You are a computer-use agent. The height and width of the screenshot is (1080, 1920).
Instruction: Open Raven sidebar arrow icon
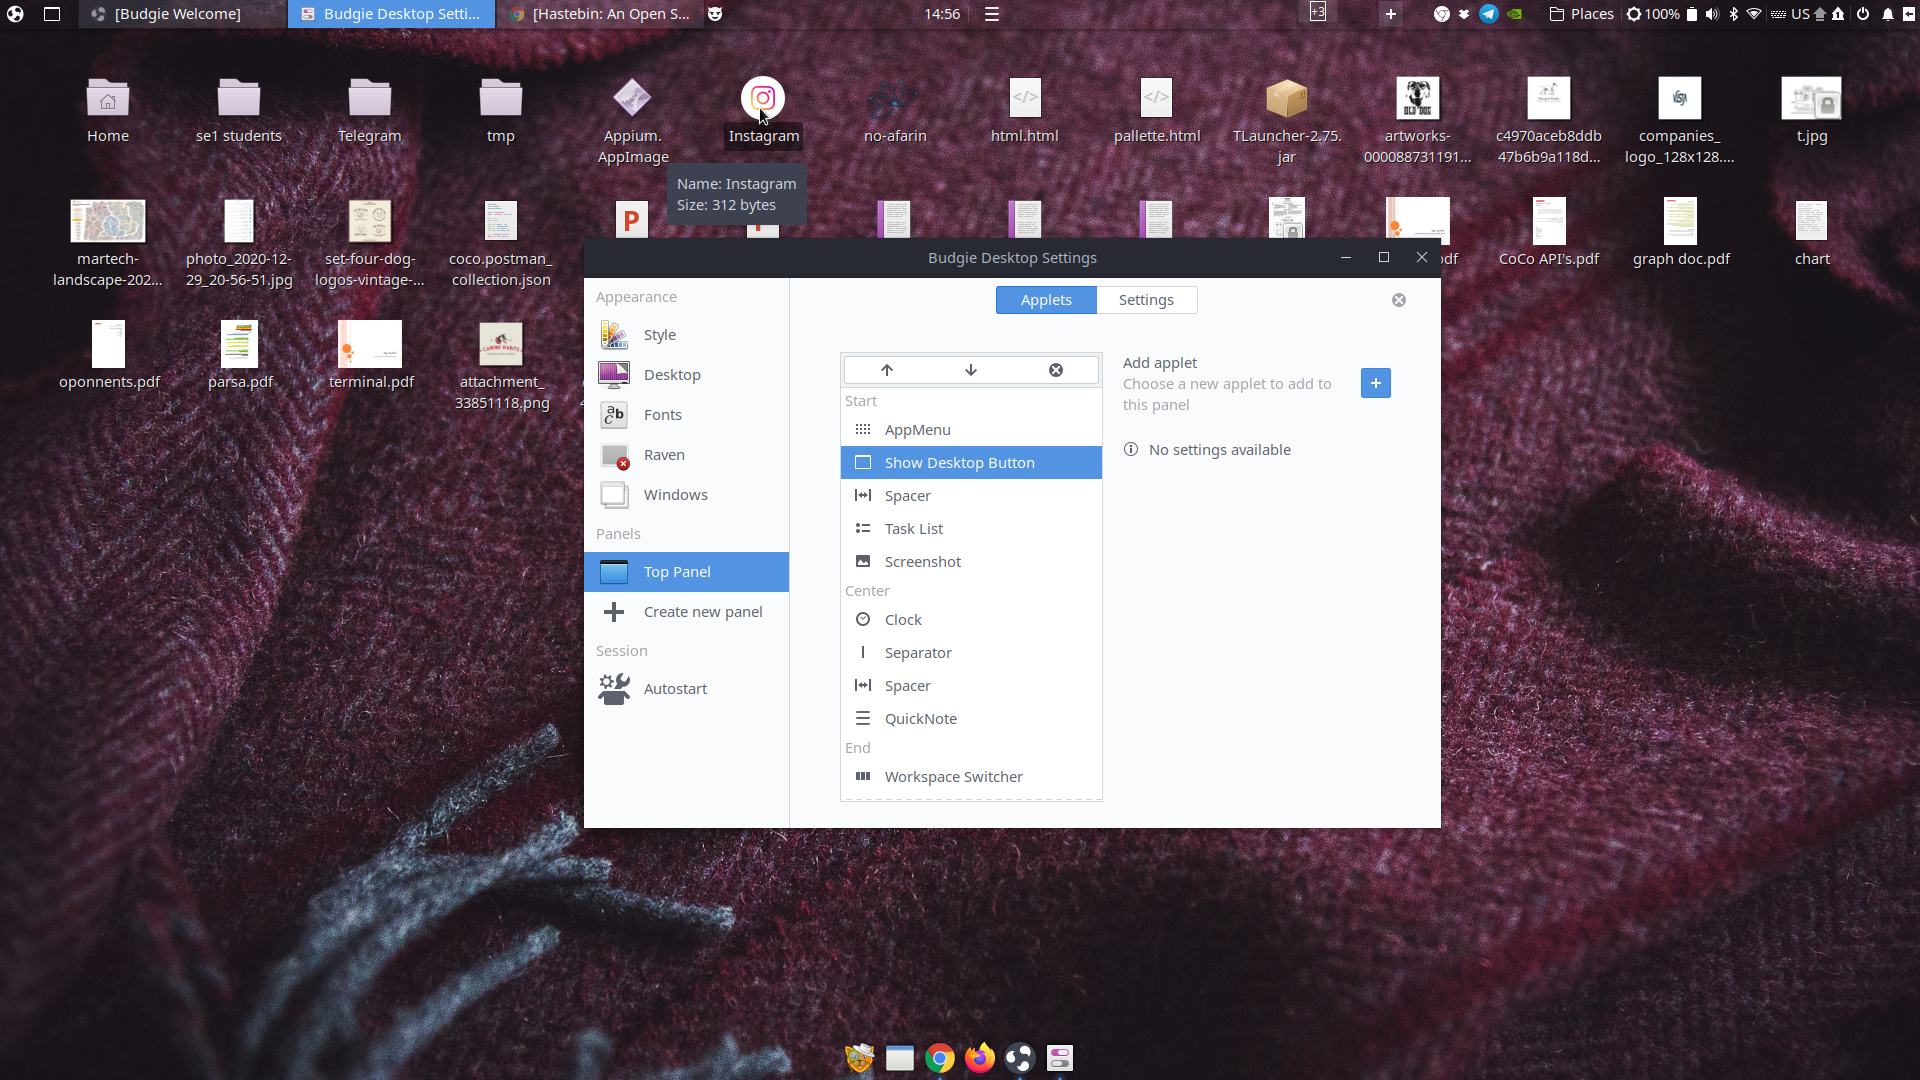point(1909,14)
